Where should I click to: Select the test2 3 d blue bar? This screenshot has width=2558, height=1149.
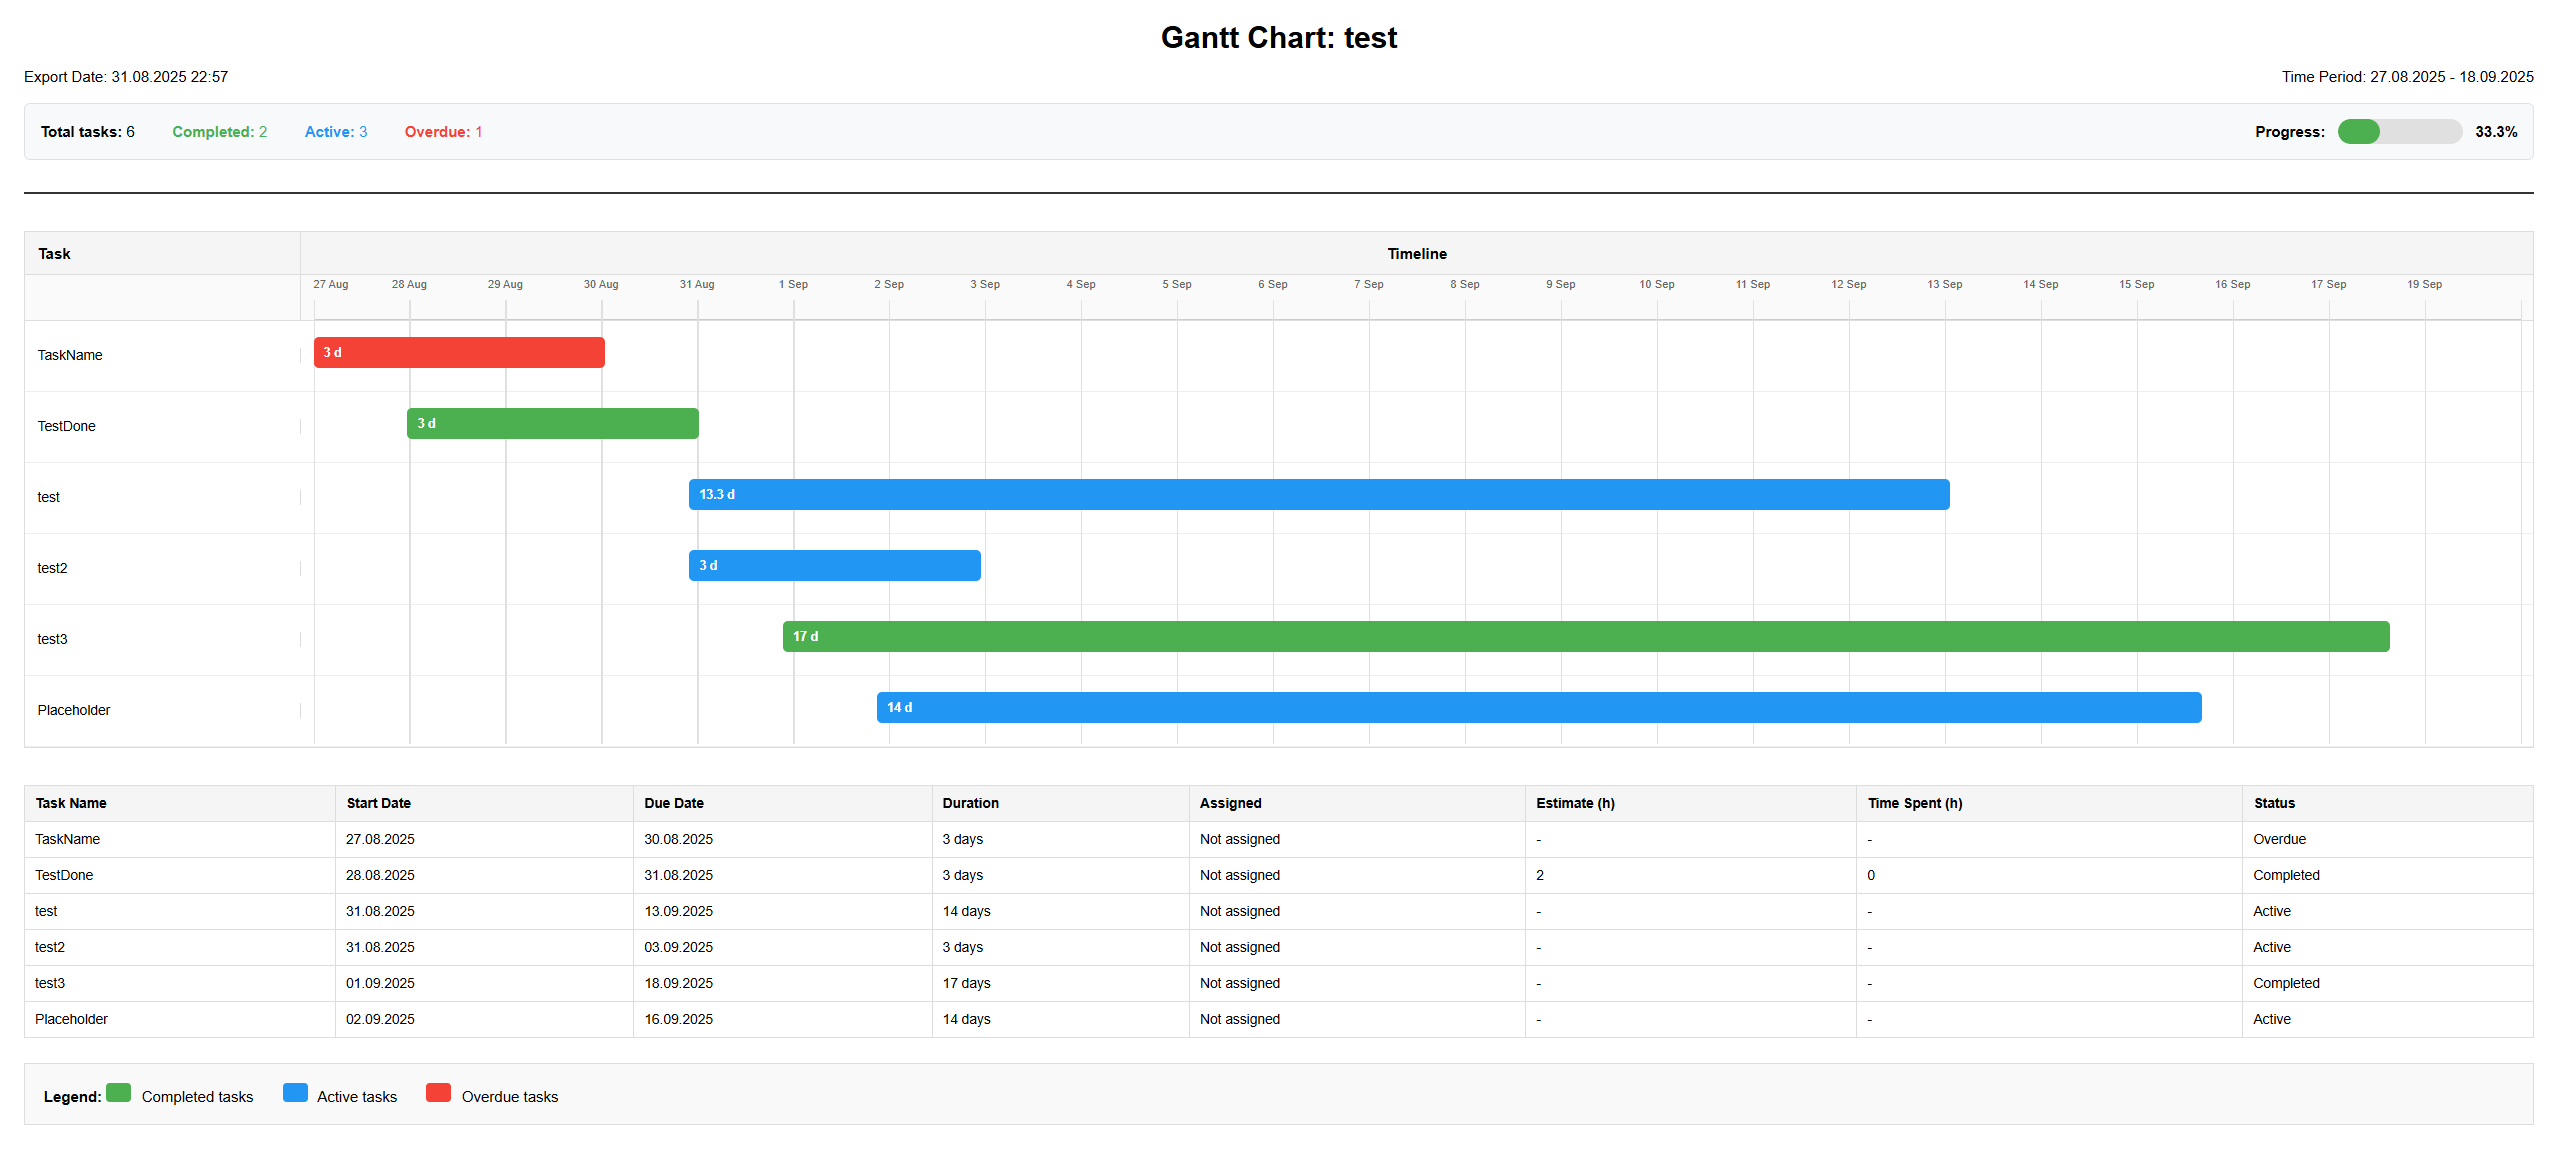[x=834, y=566]
